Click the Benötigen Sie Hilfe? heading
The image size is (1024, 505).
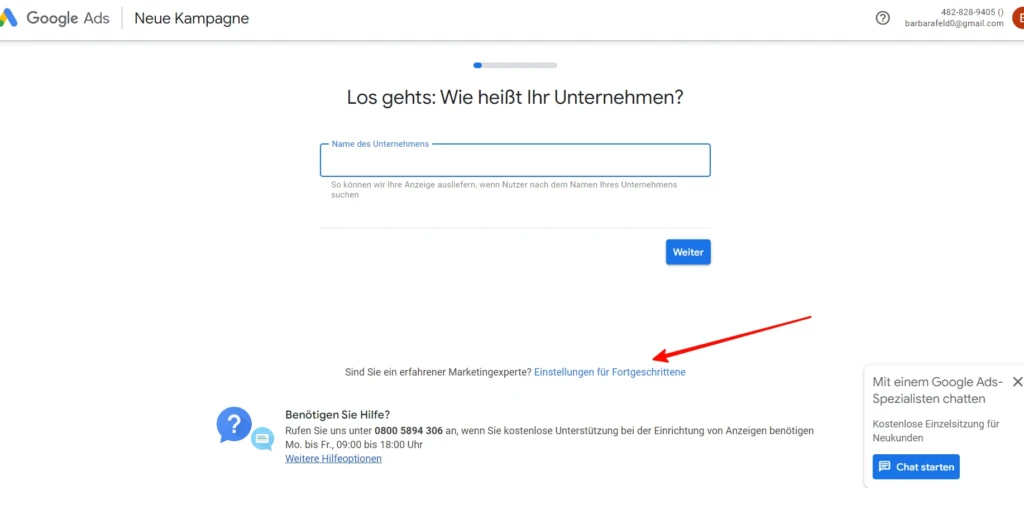[x=338, y=415]
